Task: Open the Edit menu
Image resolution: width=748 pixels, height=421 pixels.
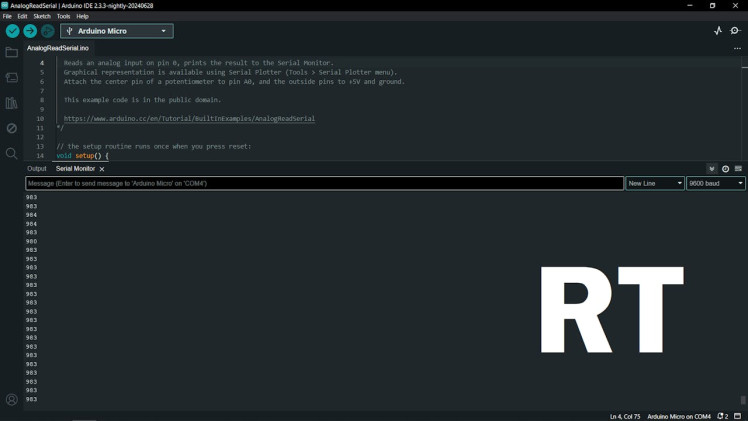Action: tap(22, 16)
